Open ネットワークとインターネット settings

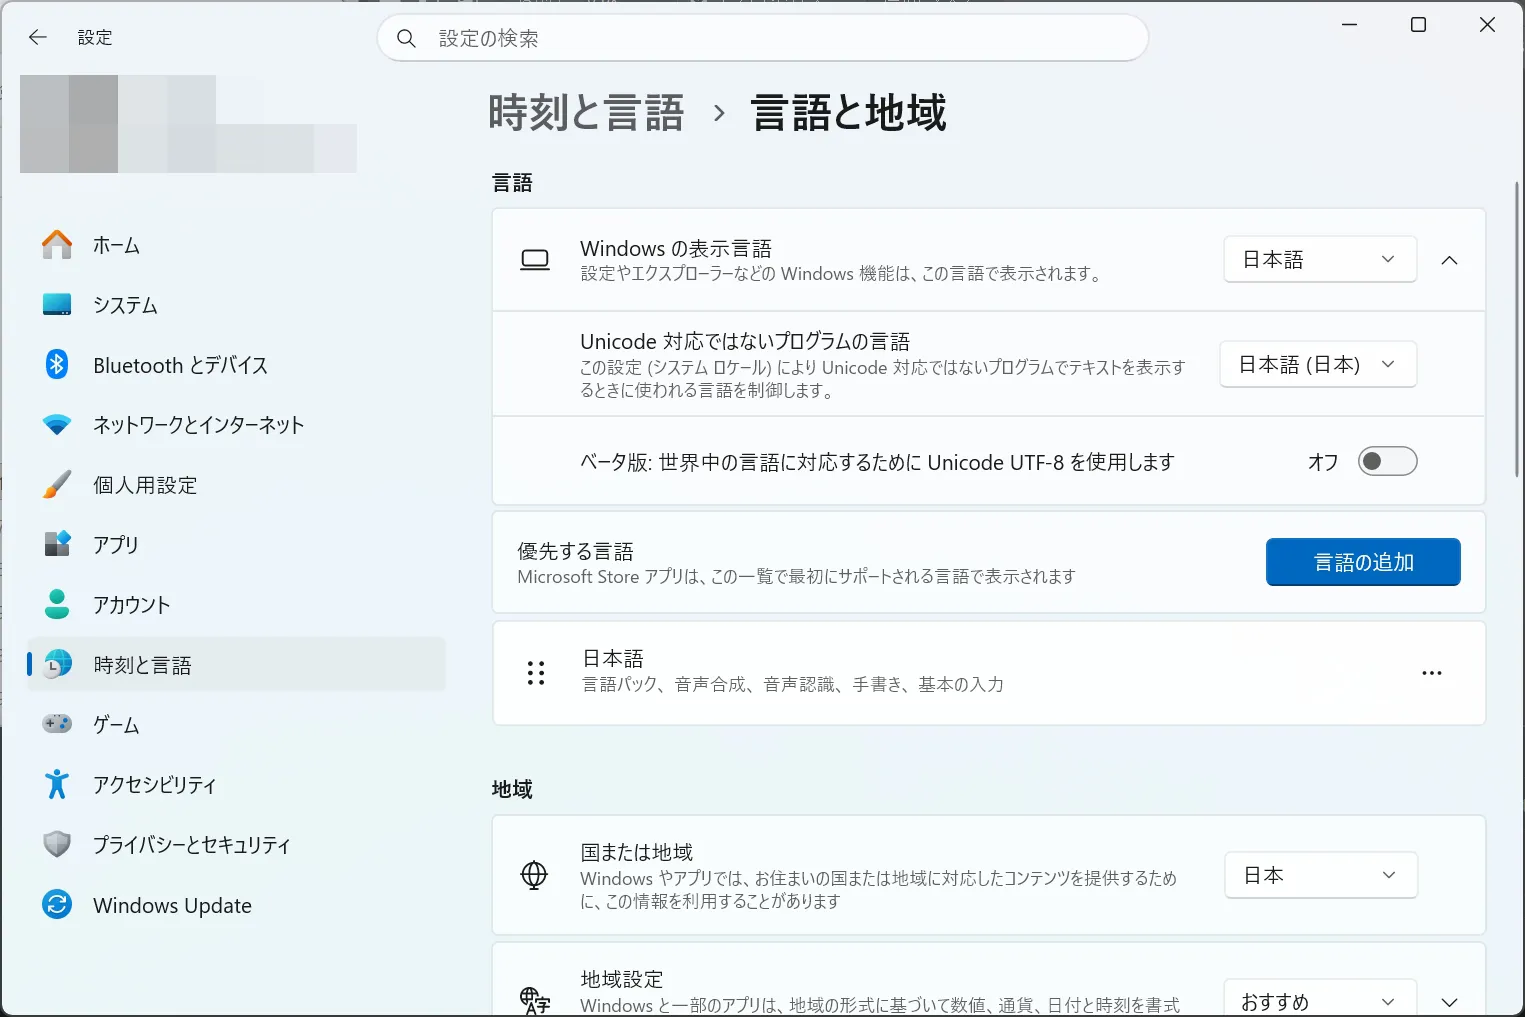(236, 425)
